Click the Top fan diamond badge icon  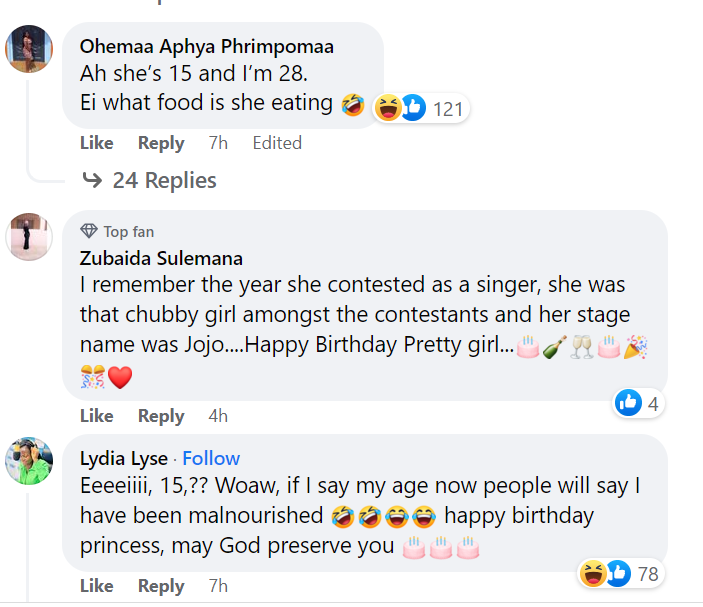[88, 231]
